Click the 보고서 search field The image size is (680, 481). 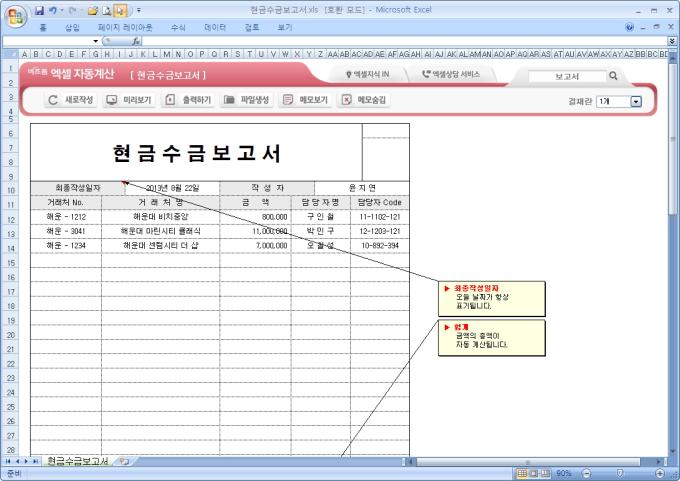(x=567, y=76)
